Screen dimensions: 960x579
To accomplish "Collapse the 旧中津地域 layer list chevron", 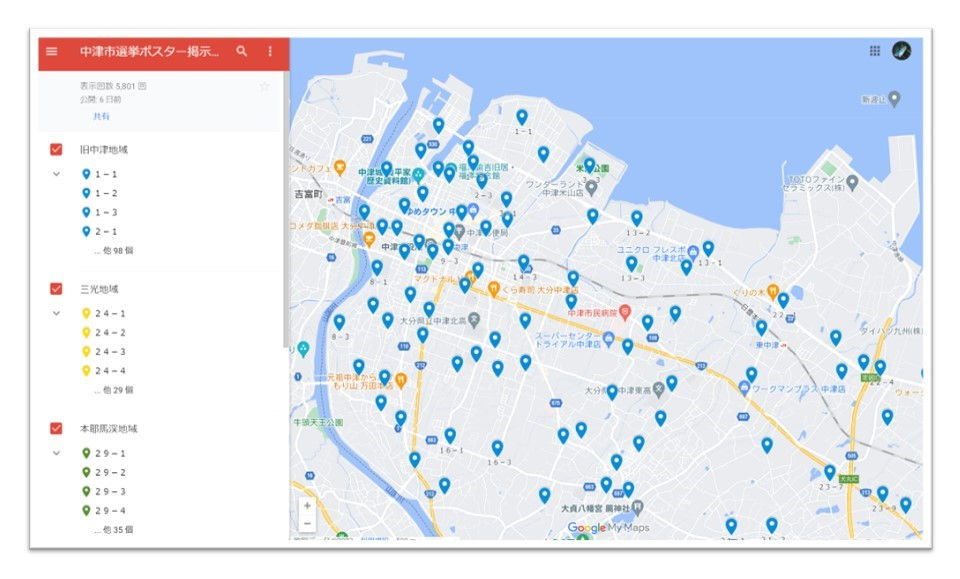I will click(56, 174).
